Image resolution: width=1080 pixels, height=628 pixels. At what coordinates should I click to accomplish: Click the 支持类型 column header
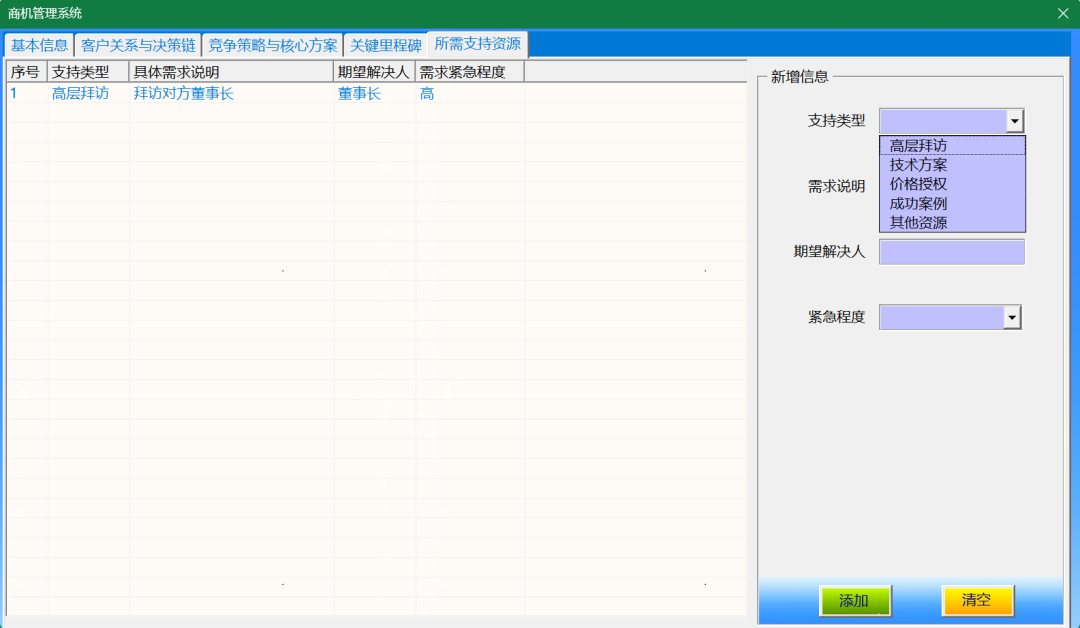88,72
